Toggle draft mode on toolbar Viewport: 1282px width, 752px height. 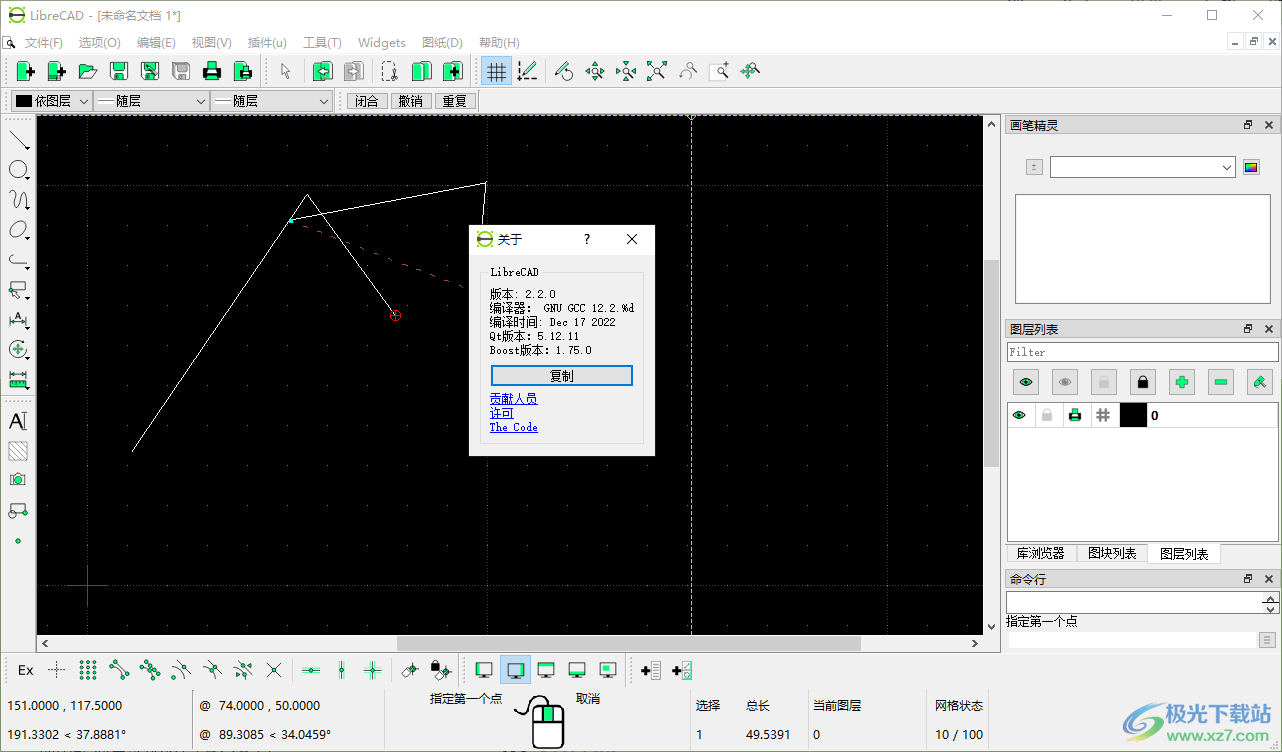[527, 71]
